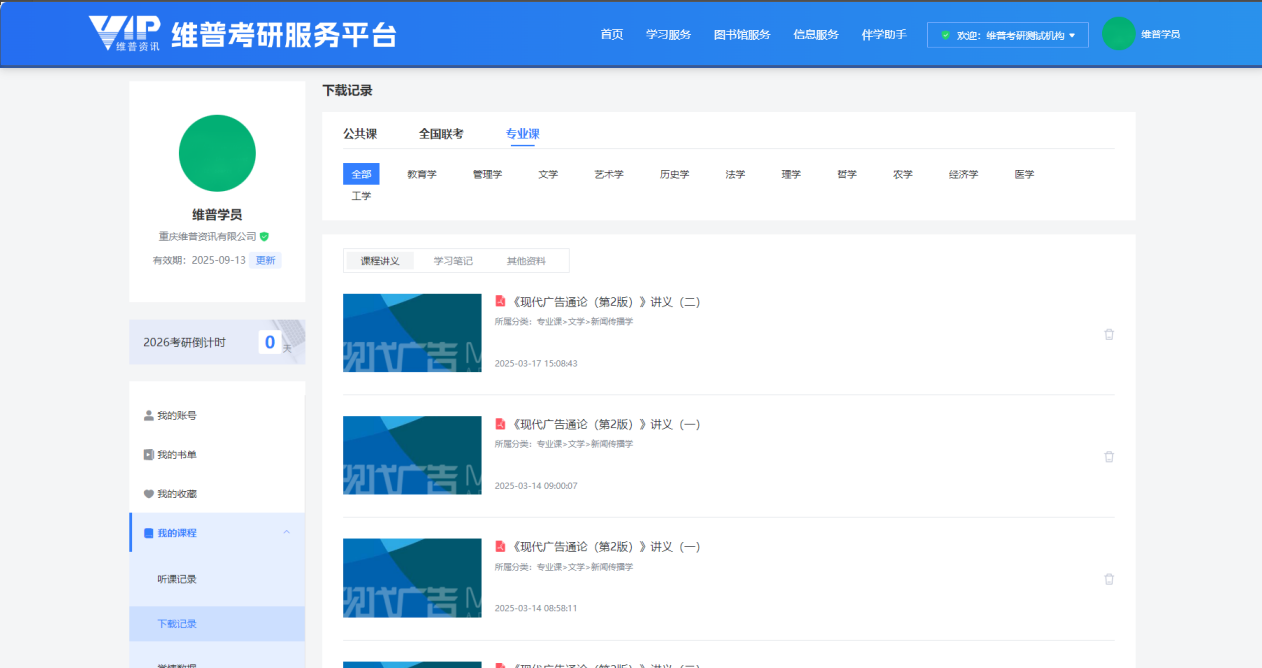1262x668 pixels.
Task: Open the 欢迎 维普考研测试机构 dropdown
Action: click(x=1007, y=35)
